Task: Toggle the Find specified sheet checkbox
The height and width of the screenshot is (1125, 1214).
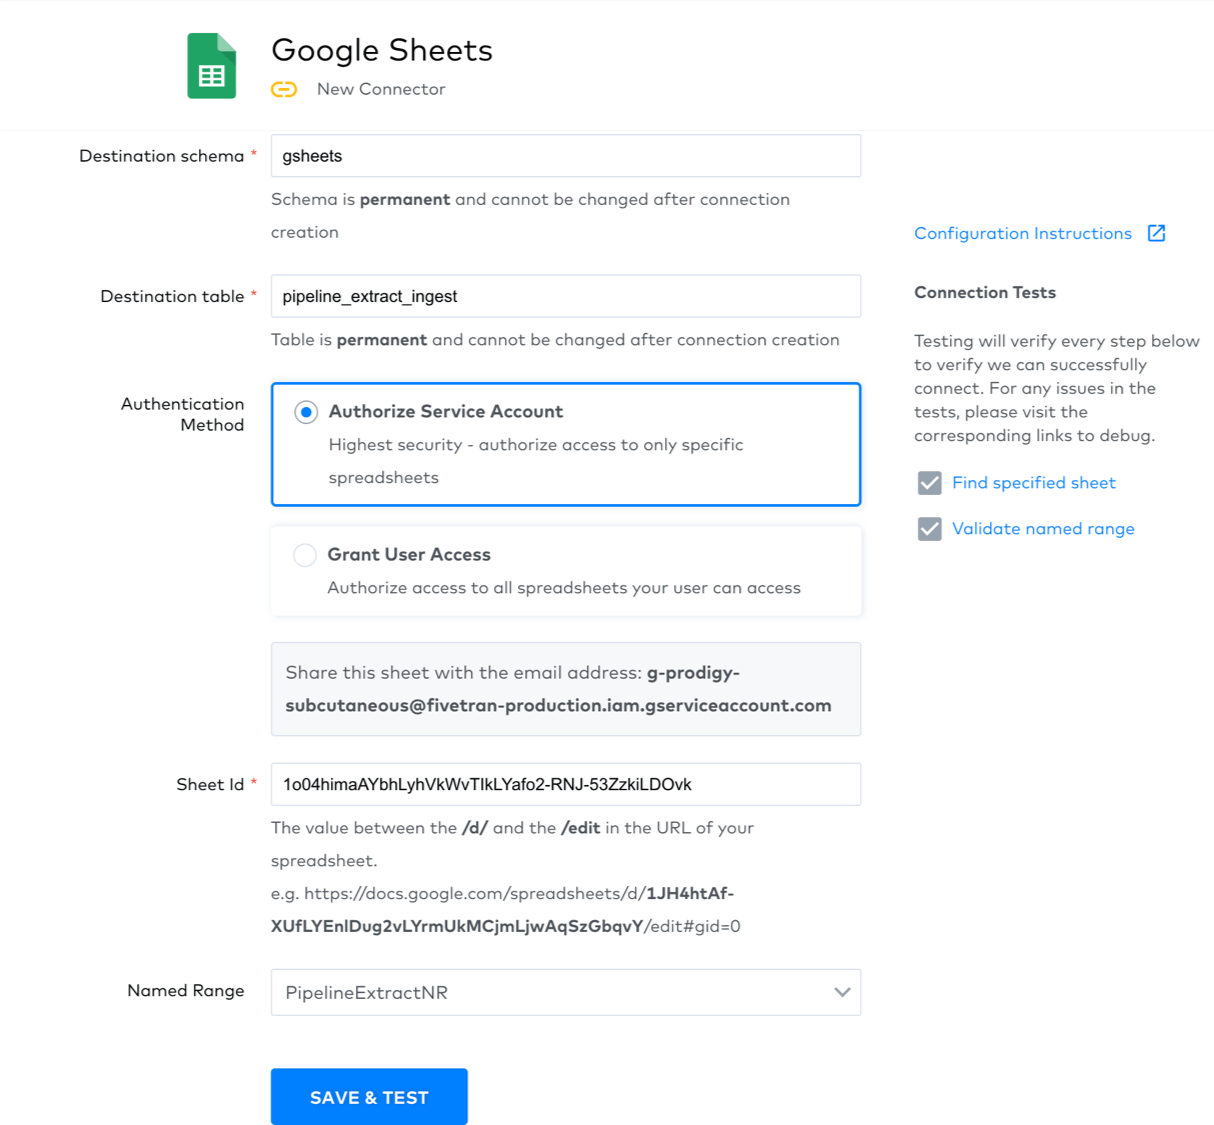Action: [x=930, y=483]
